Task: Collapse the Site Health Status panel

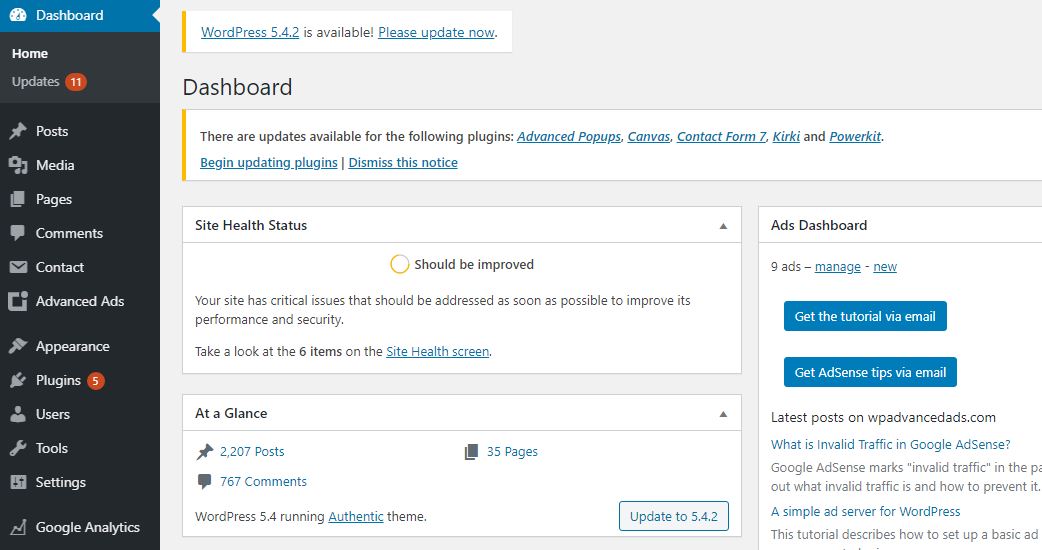Action: click(x=723, y=226)
